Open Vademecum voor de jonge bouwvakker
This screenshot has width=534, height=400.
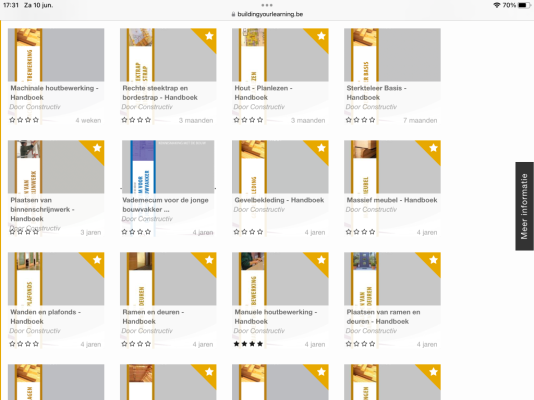click(x=166, y=205)
